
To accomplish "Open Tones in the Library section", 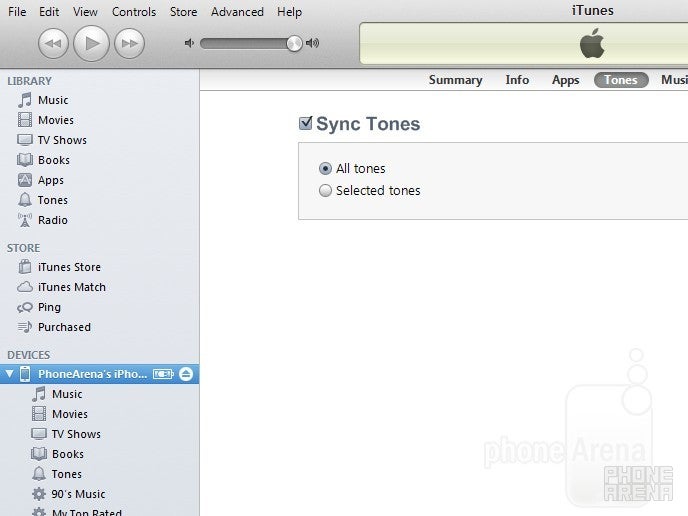I will pos(43,200).
